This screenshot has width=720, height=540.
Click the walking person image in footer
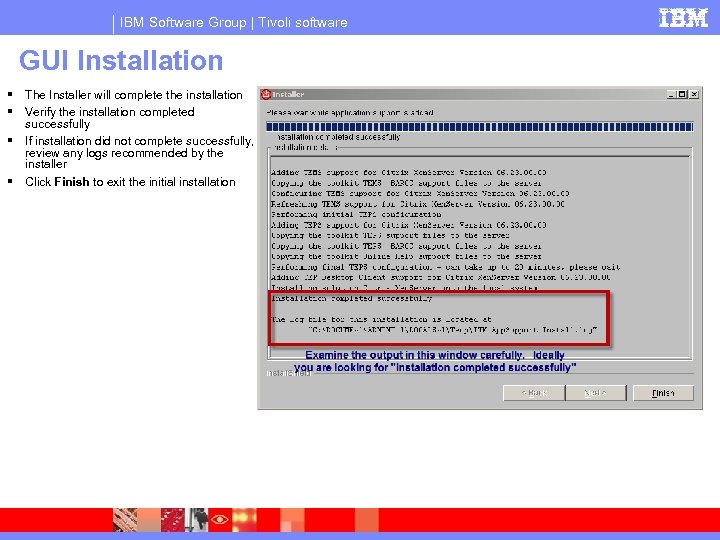[199, 520]
